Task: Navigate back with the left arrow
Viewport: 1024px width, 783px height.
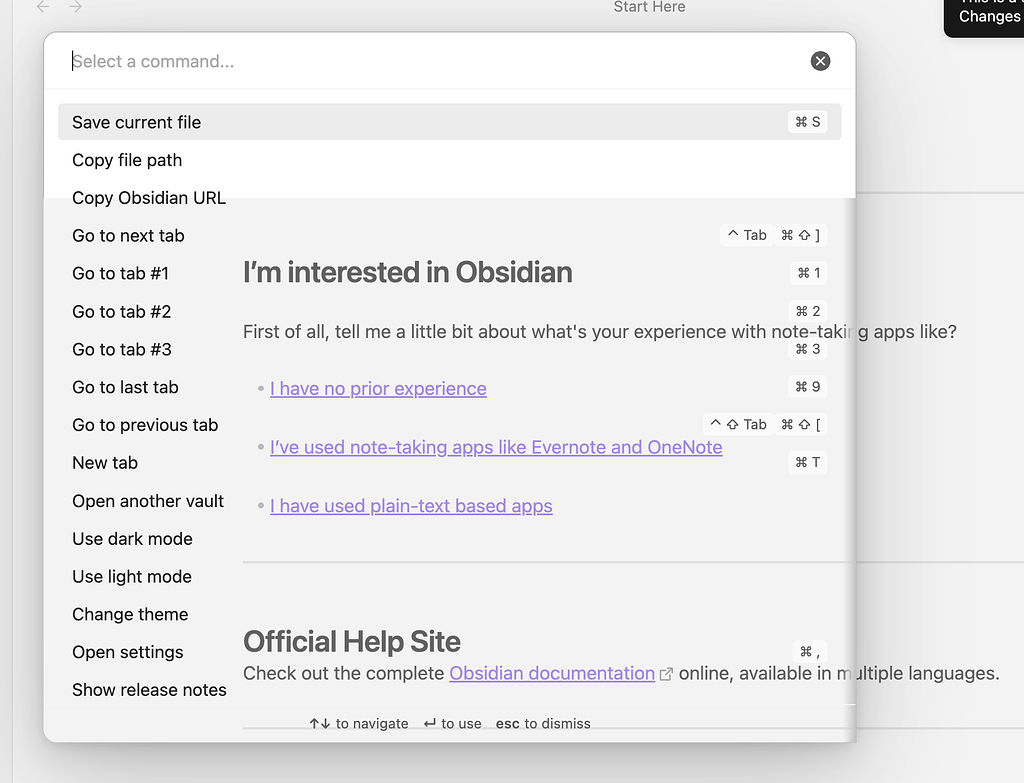Action: pos(43,7)
